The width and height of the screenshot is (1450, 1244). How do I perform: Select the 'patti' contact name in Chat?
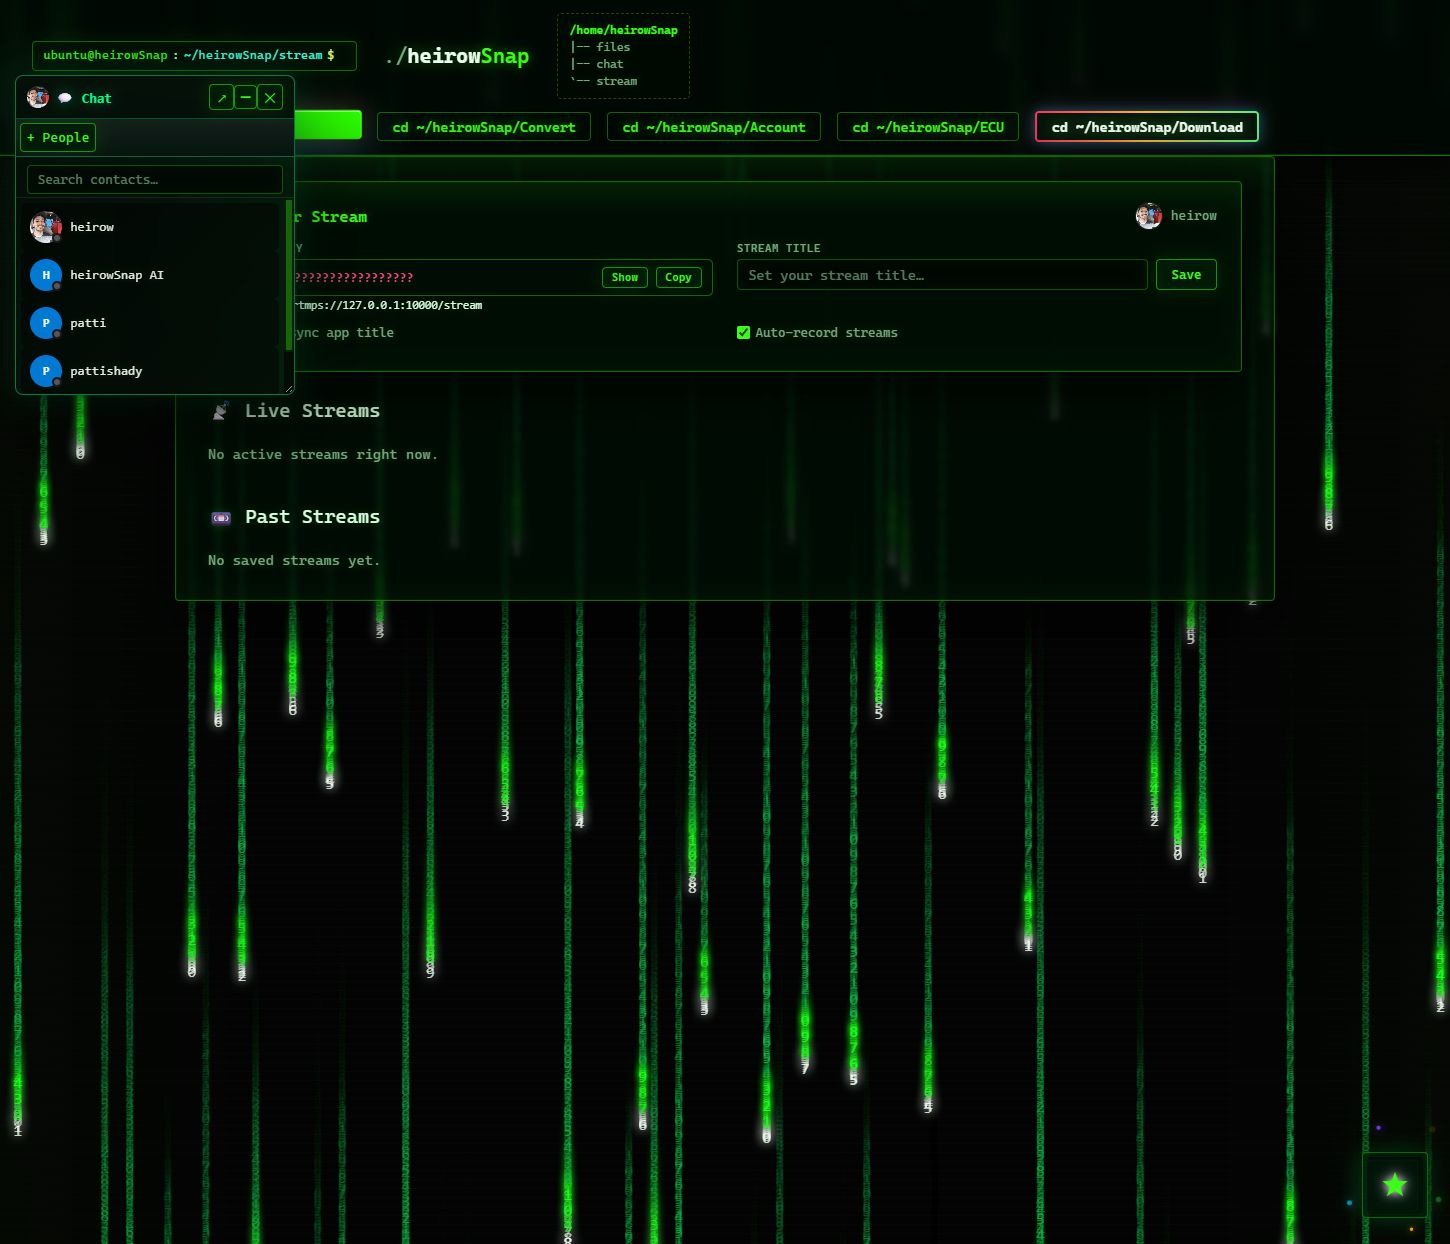[88, 323]
